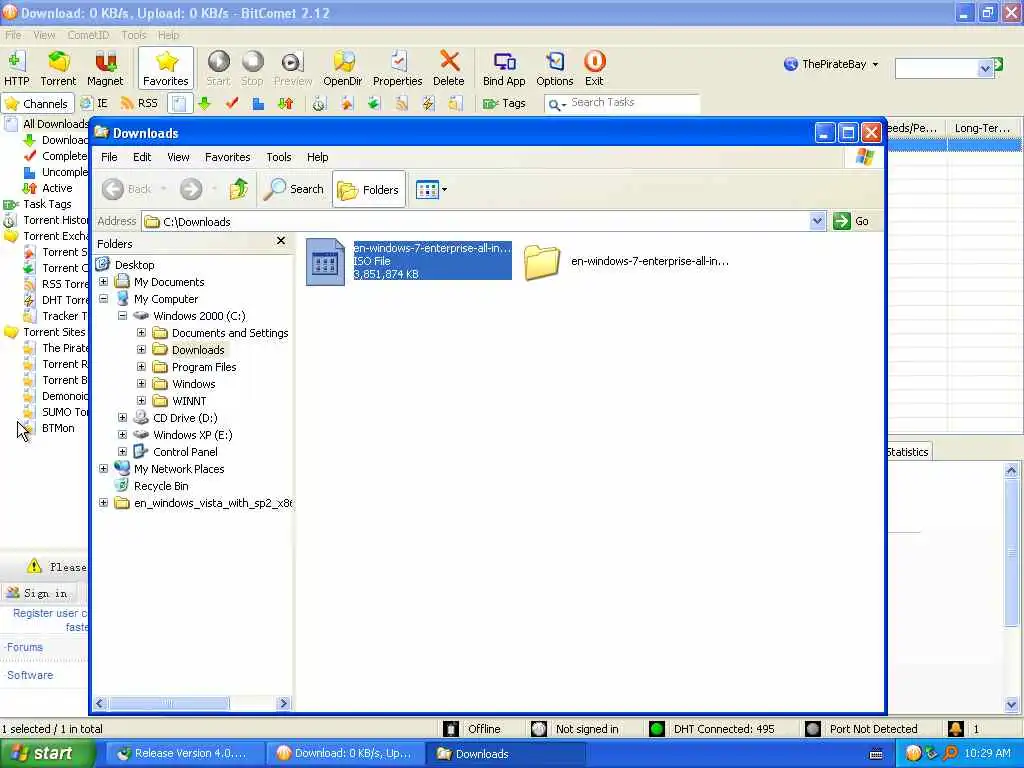Select the en-windows-7-enterprise folder

coord(627,261)
